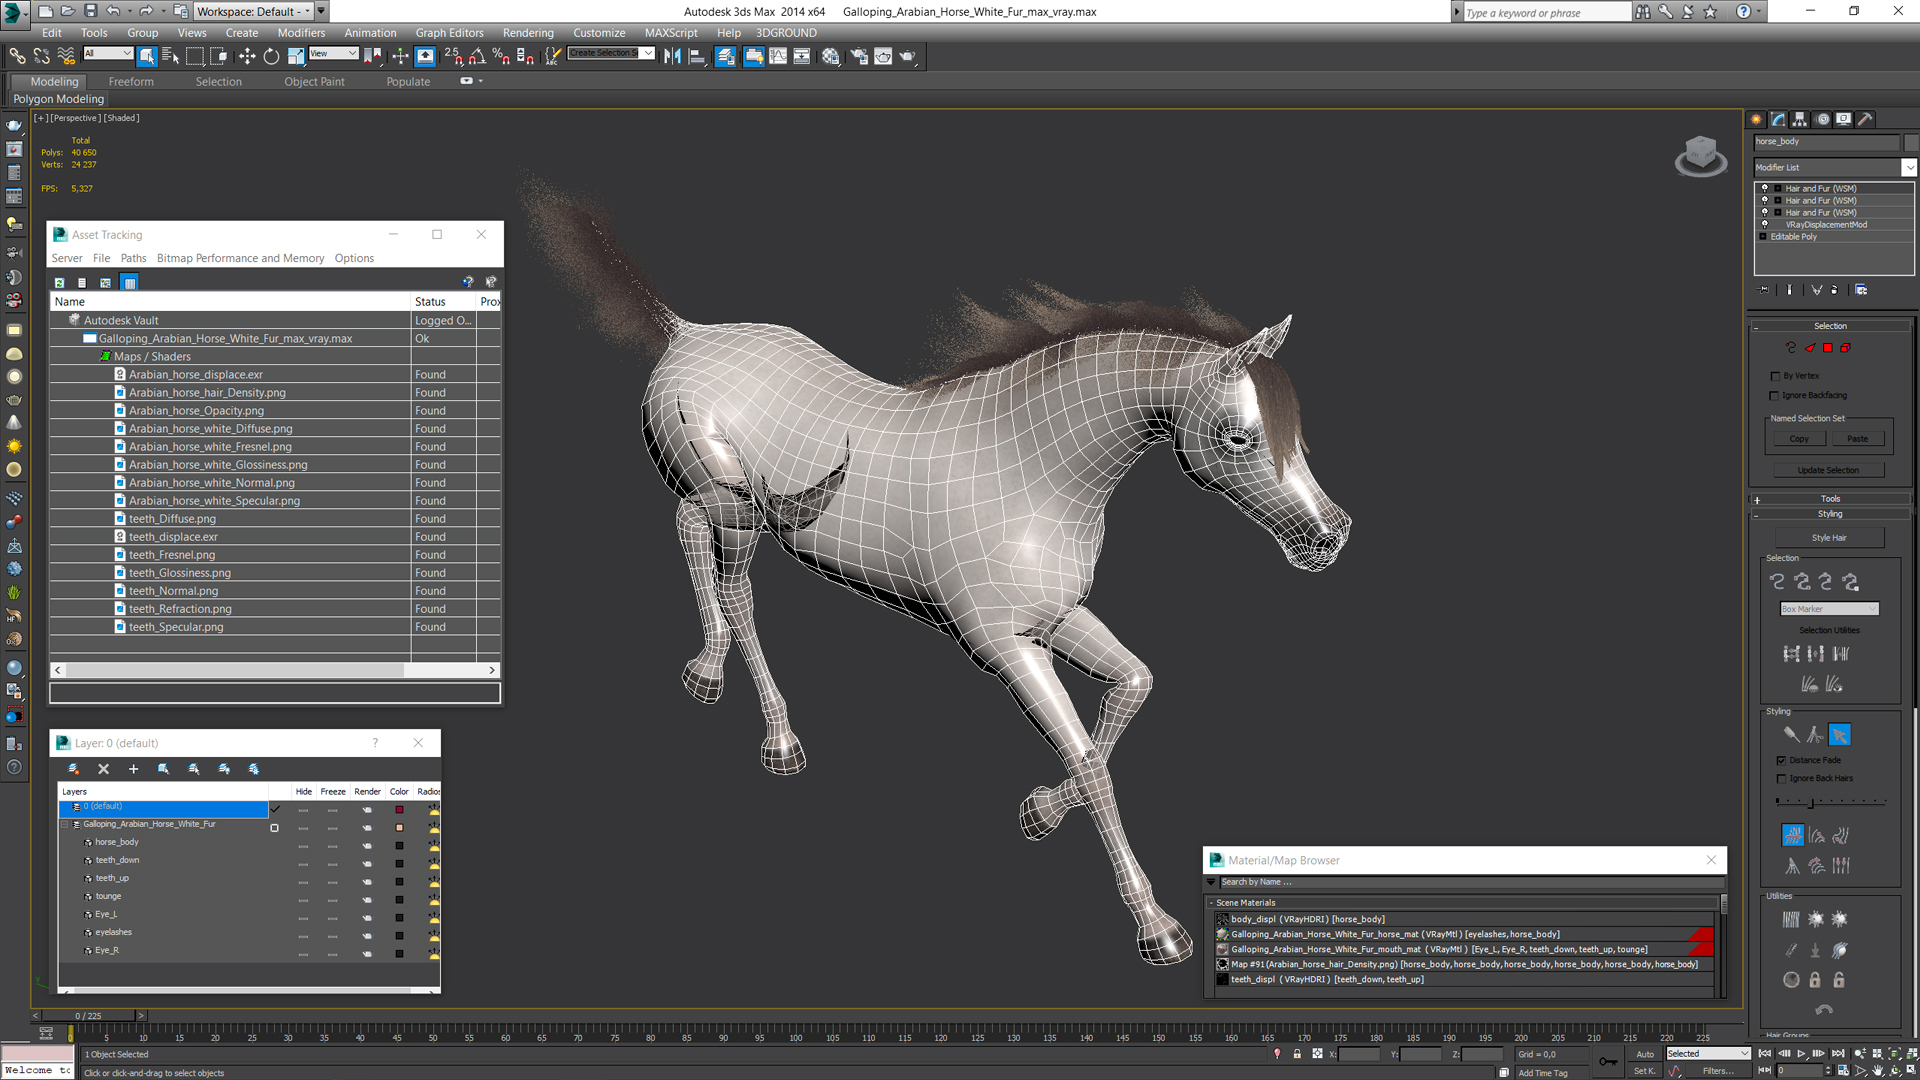Uncheck the Distance Fade checkbox
The image size is (1920, 1080).
pyautogui.click(x=1781, y=760)
